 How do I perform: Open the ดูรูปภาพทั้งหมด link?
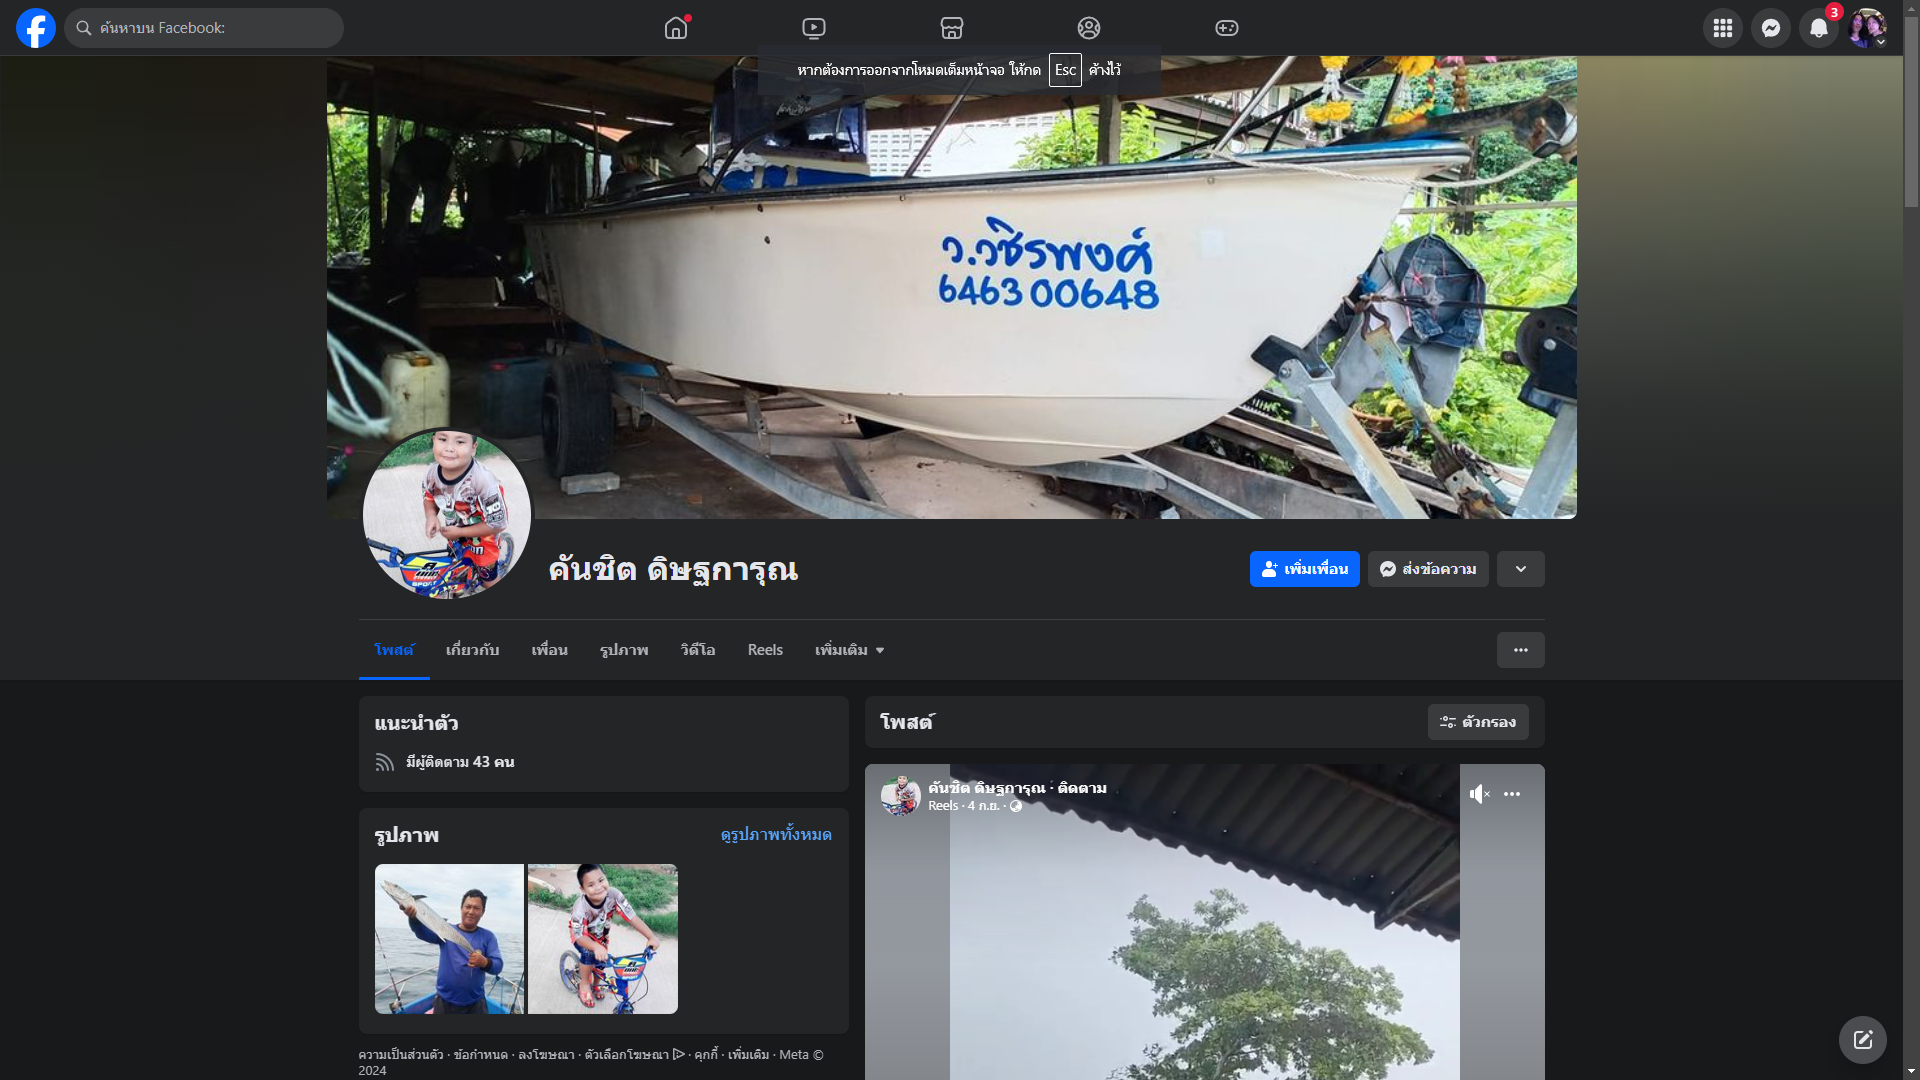(776, 835)
